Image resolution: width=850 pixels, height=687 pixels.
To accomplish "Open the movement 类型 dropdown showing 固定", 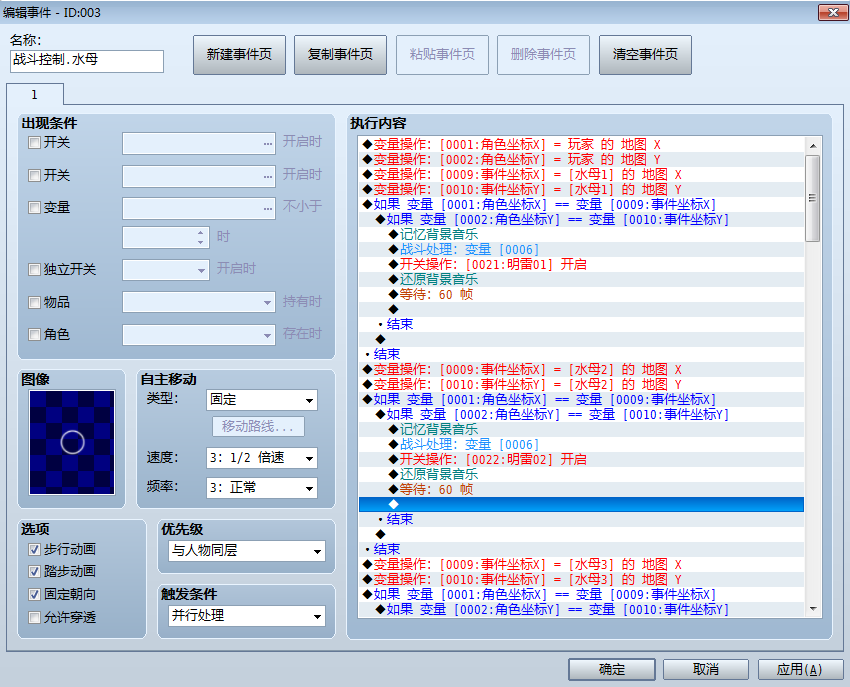I will 262,400.
